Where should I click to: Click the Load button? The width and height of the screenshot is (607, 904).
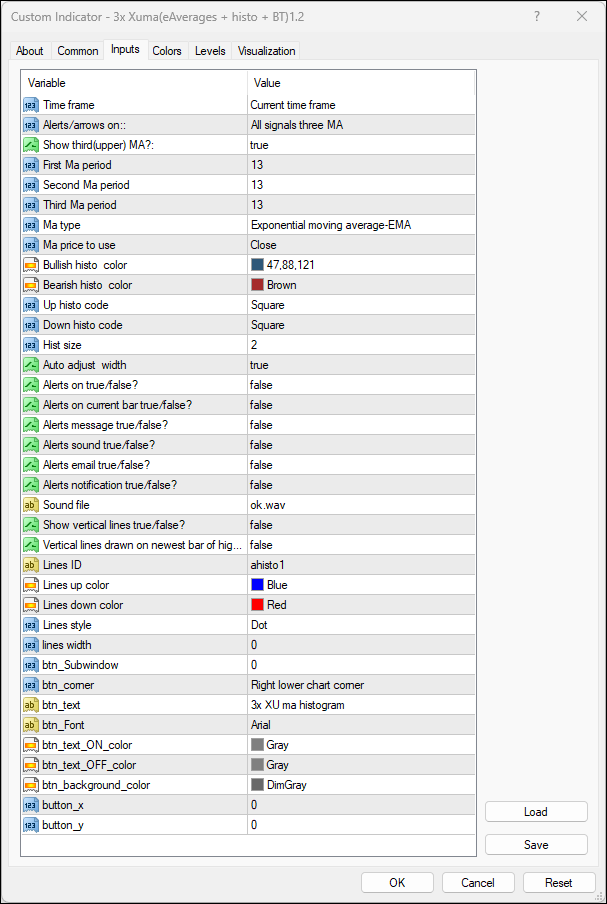pos(536,812)
